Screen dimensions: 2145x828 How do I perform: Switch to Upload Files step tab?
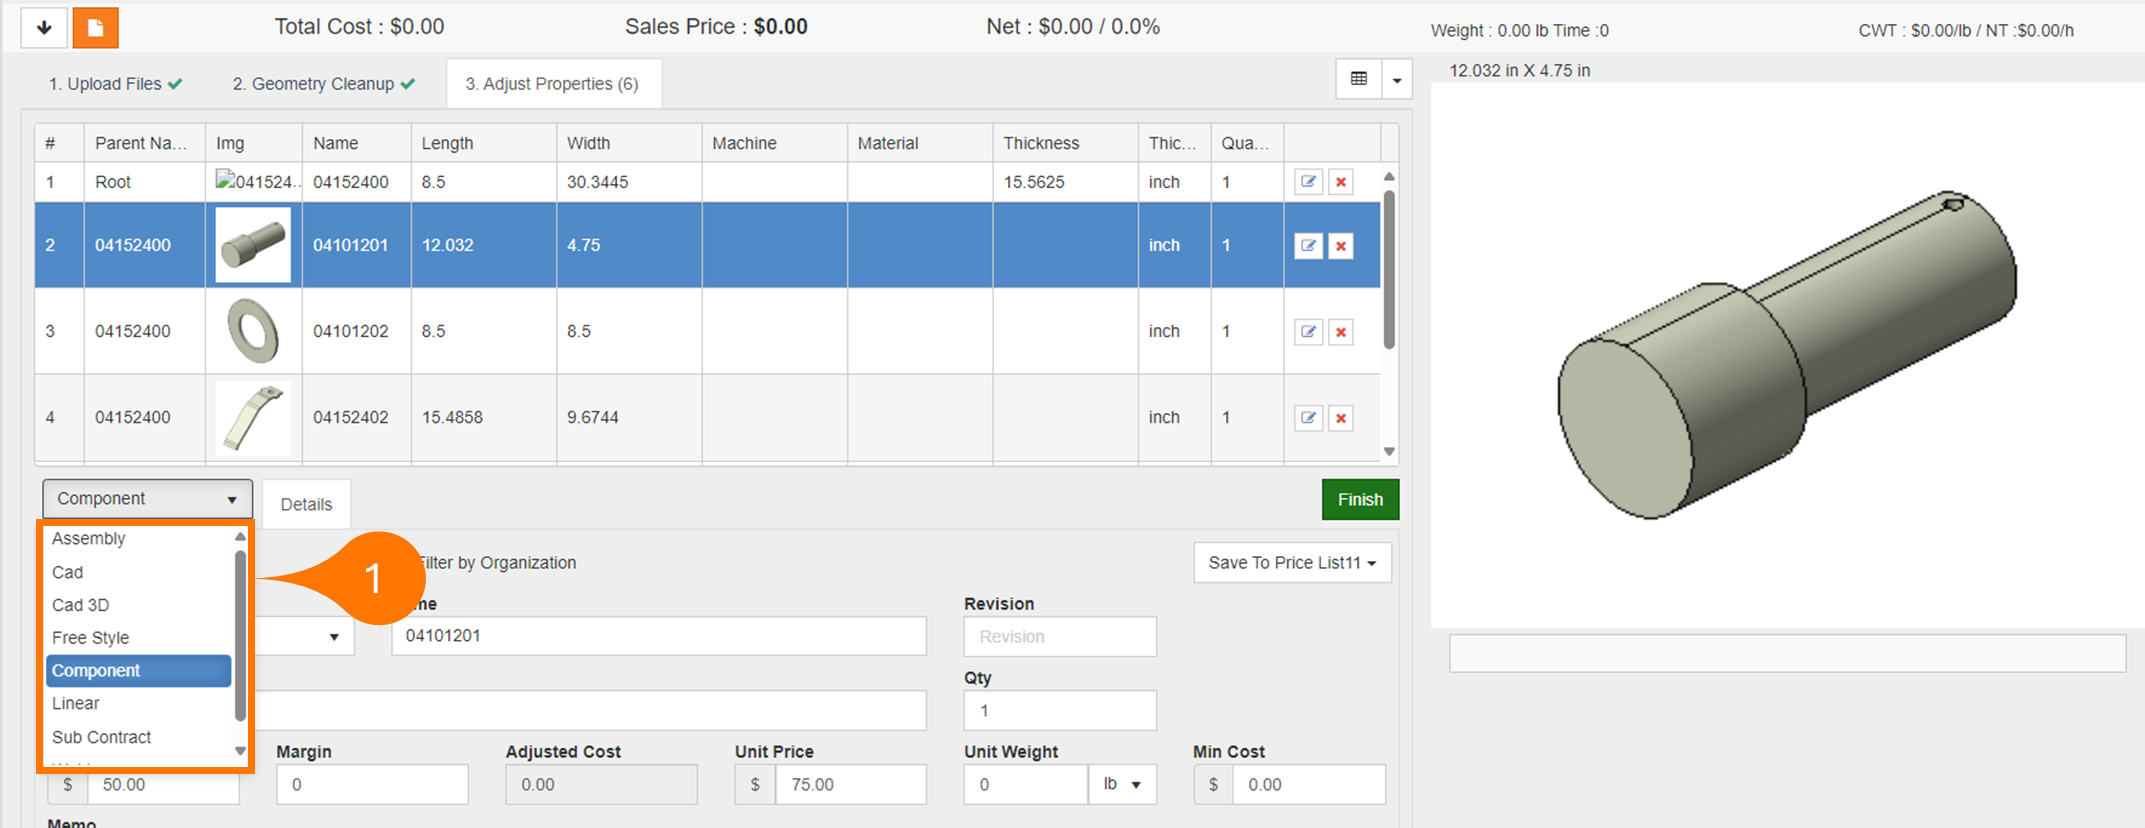[x=115, y=84]
